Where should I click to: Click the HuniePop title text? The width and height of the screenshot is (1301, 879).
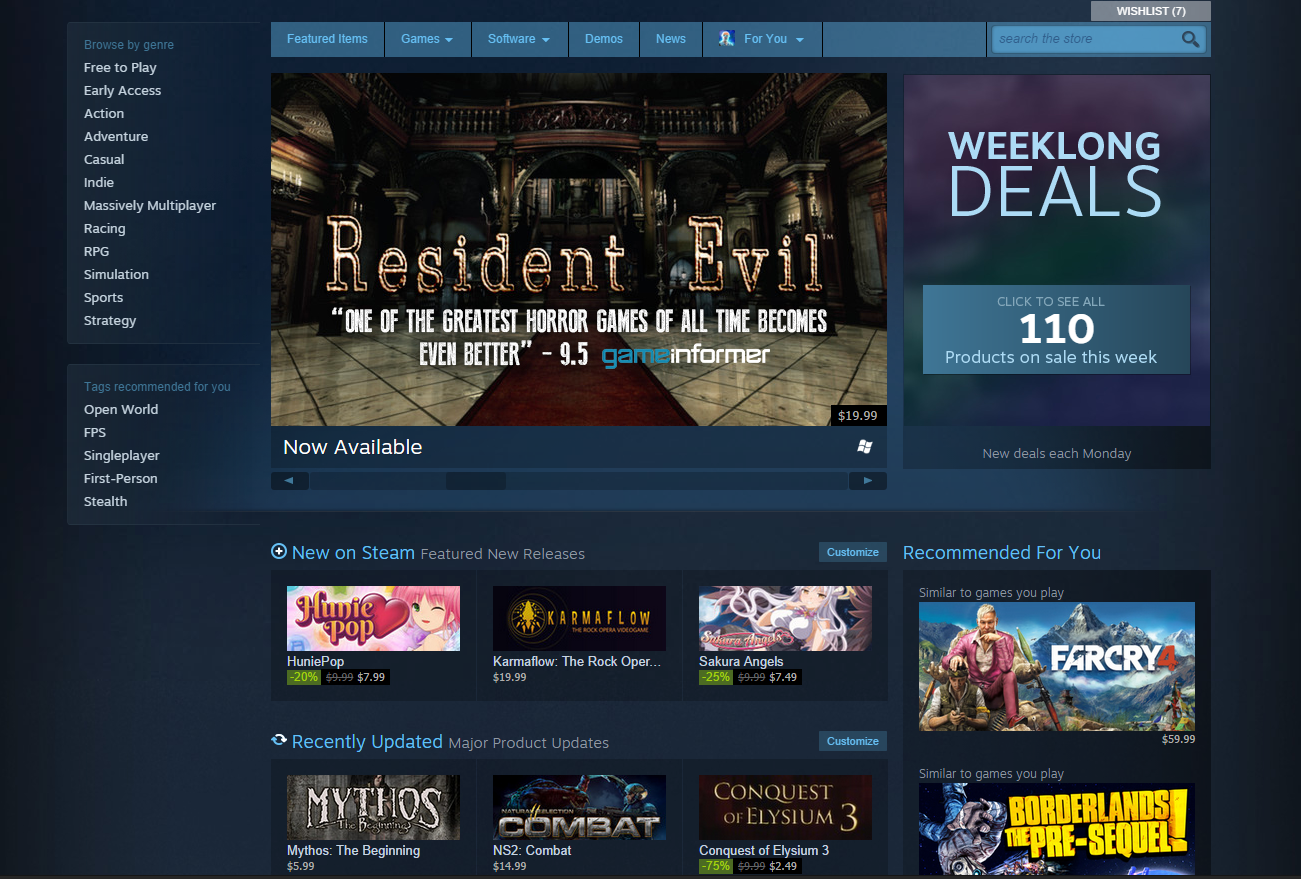point(315,662)
